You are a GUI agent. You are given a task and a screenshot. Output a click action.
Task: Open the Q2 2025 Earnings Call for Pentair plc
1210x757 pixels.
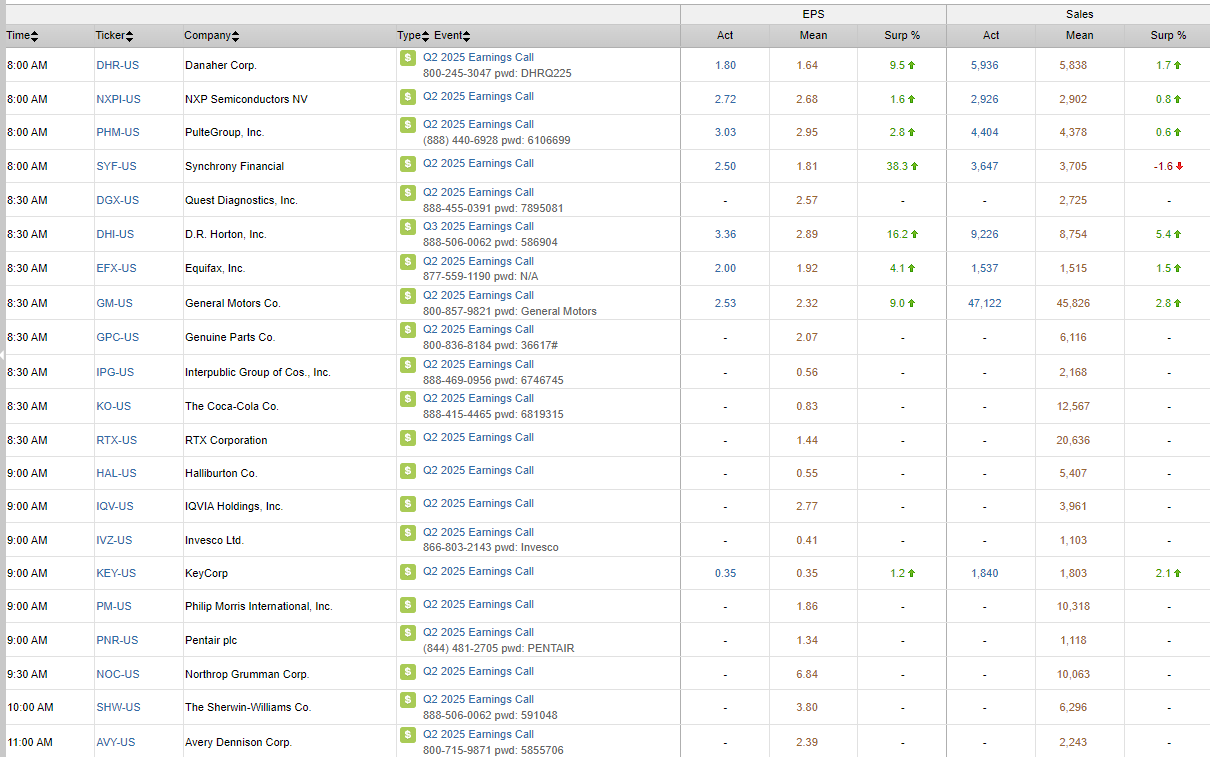tap(478, 632)
